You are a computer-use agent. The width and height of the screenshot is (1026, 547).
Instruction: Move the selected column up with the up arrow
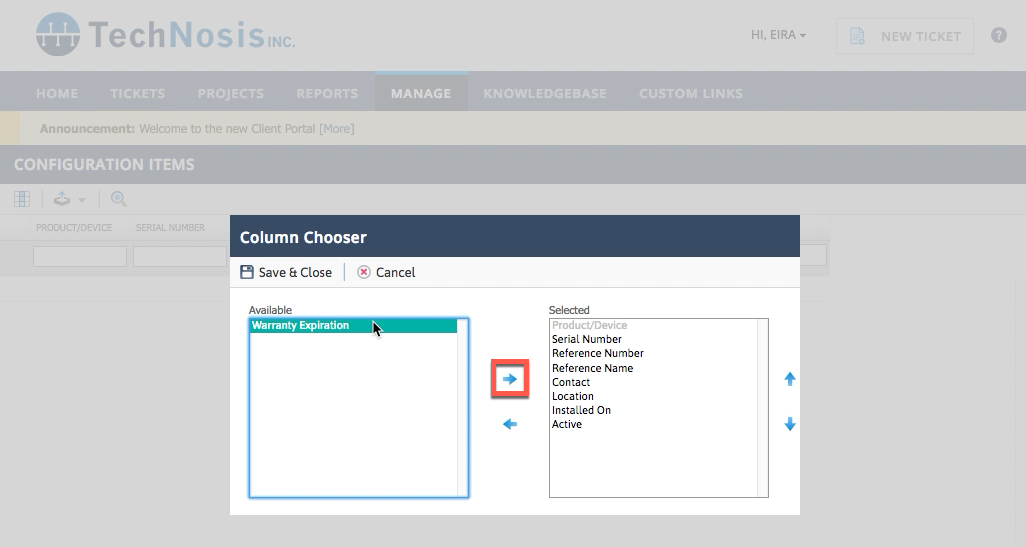(x=790, y=379)
